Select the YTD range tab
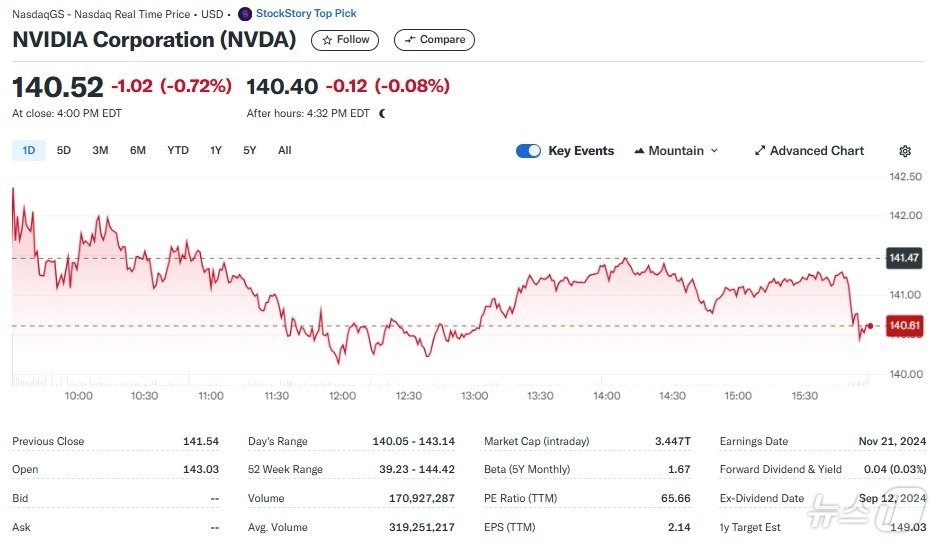This screenshot has height=544, width=937. (x=178, y=151)
